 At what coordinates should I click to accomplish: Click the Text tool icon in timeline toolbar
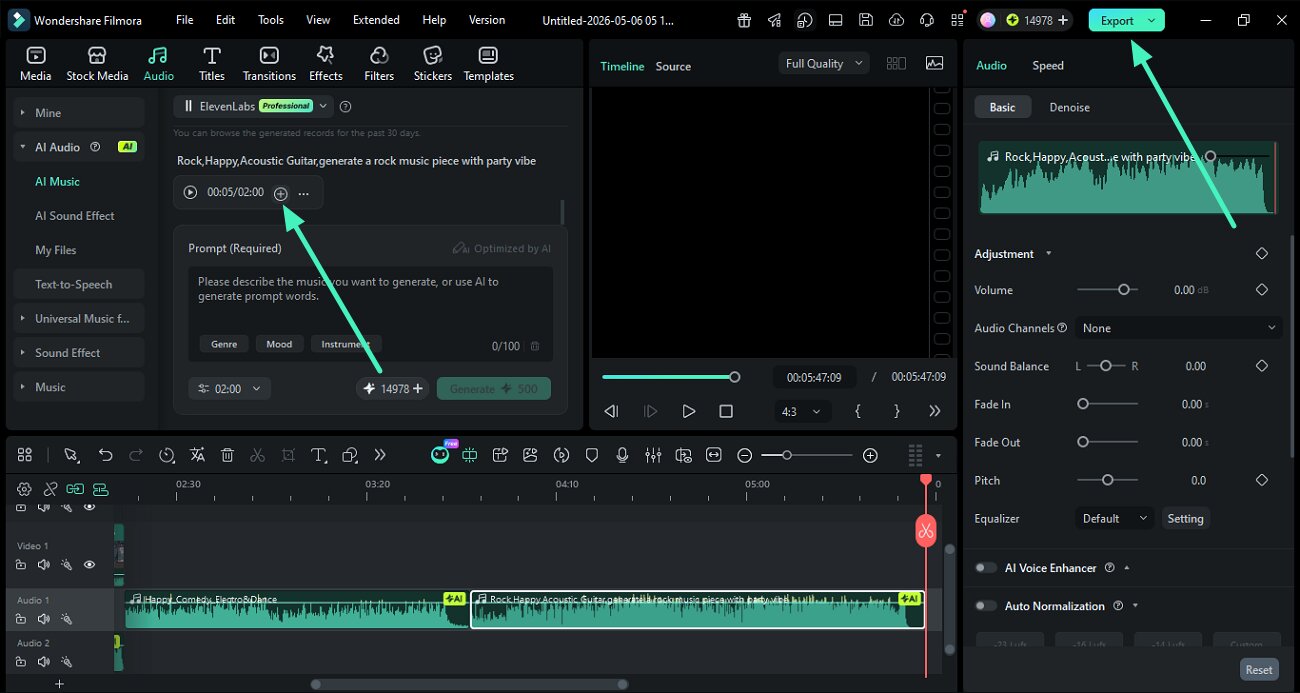click(x=319, y=455)
